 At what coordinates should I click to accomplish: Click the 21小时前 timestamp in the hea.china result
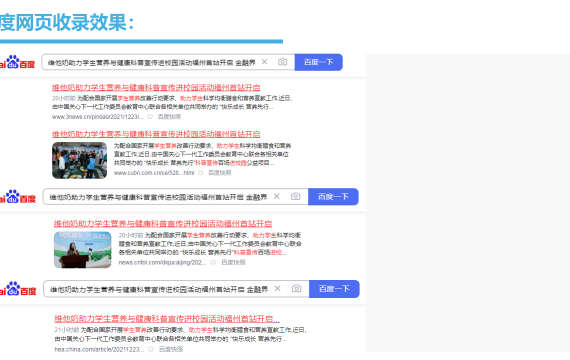tap(67, 330)
